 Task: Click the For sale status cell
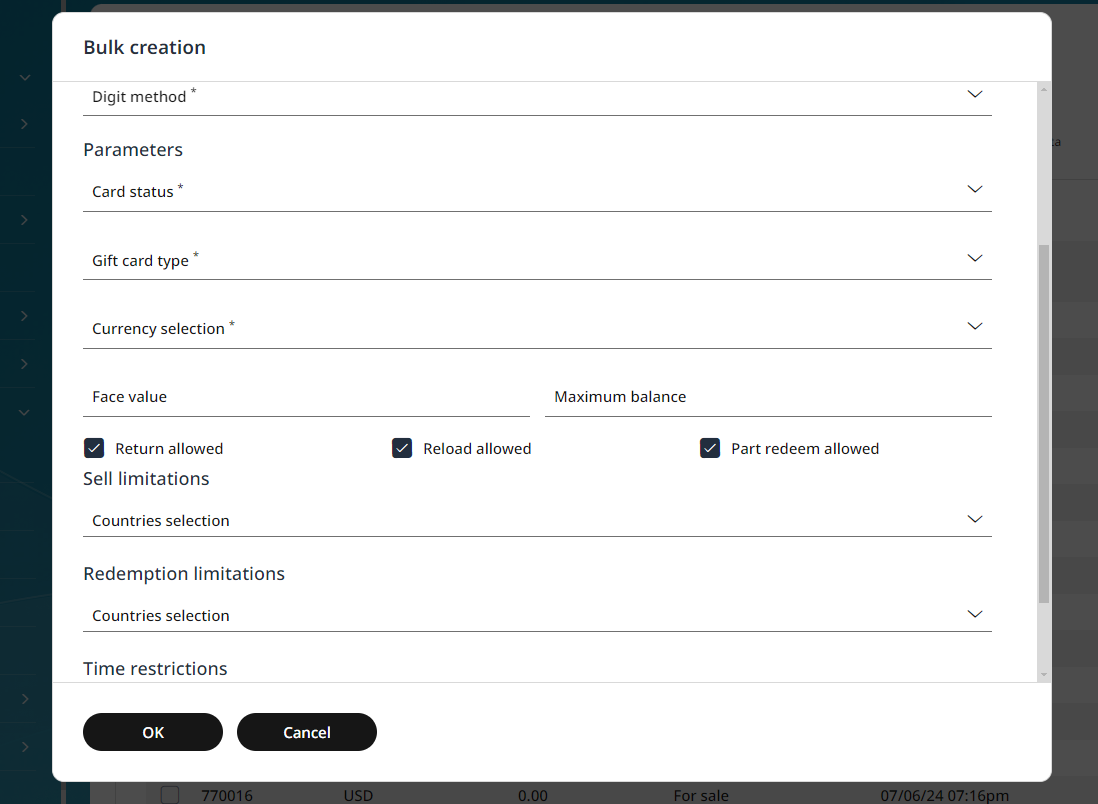coord(701,796)
